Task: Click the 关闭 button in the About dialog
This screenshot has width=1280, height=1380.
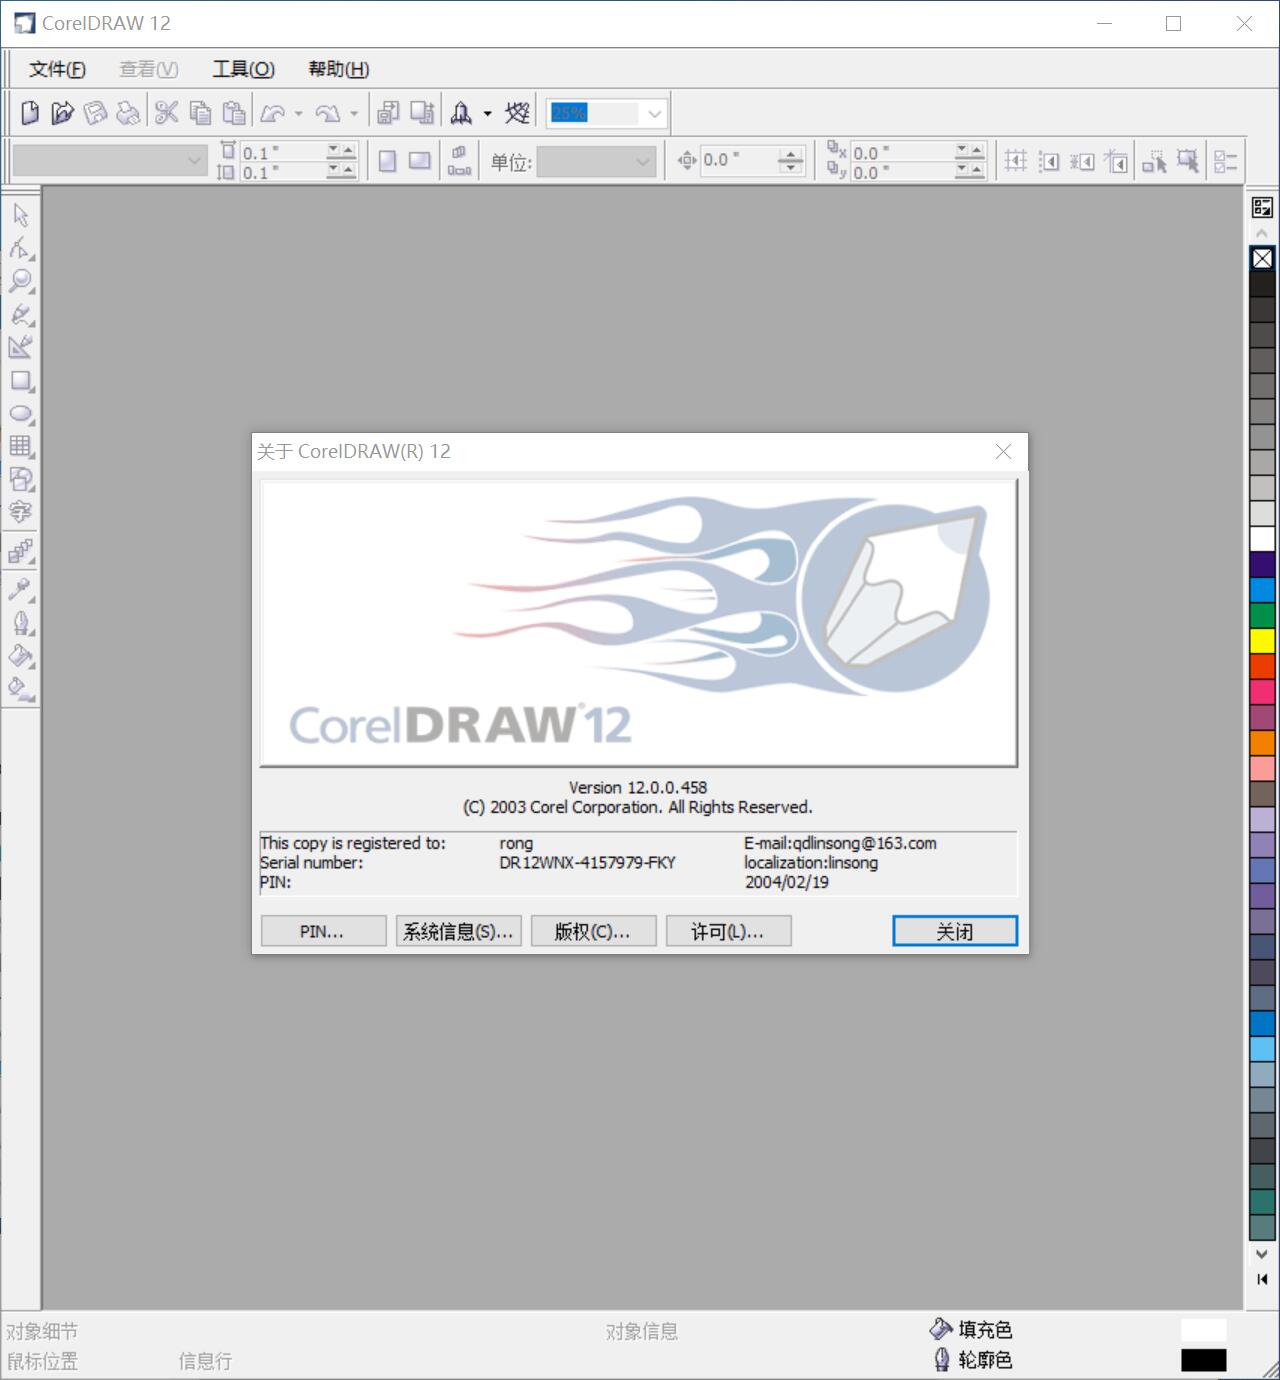Action: pos(954,930)
